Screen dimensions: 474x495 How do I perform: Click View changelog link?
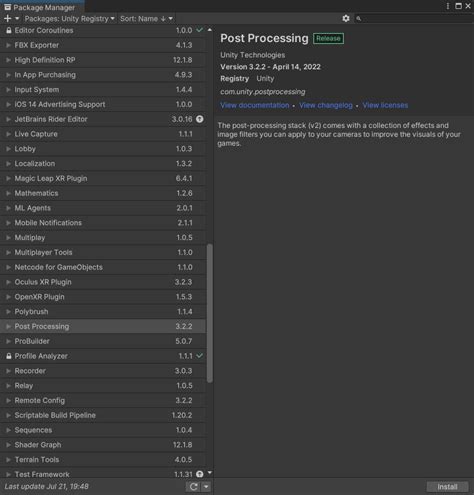(326, 105)
